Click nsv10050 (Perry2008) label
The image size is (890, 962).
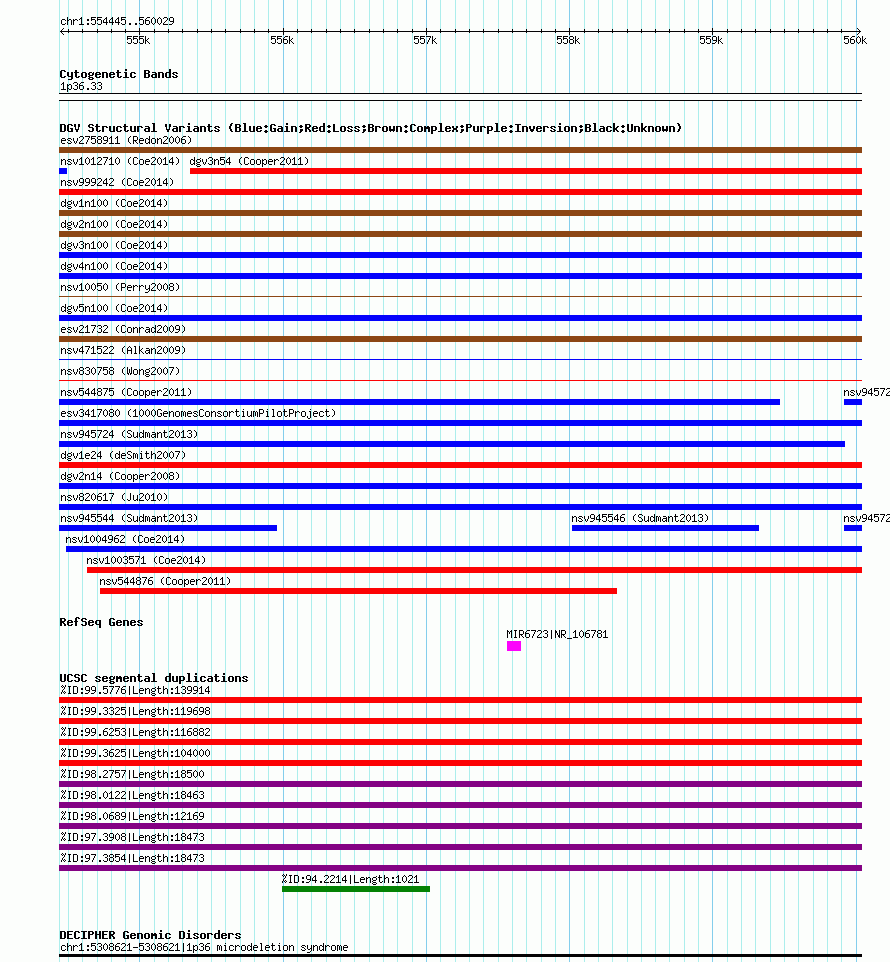pyautogui.click(x=120, y=287)
